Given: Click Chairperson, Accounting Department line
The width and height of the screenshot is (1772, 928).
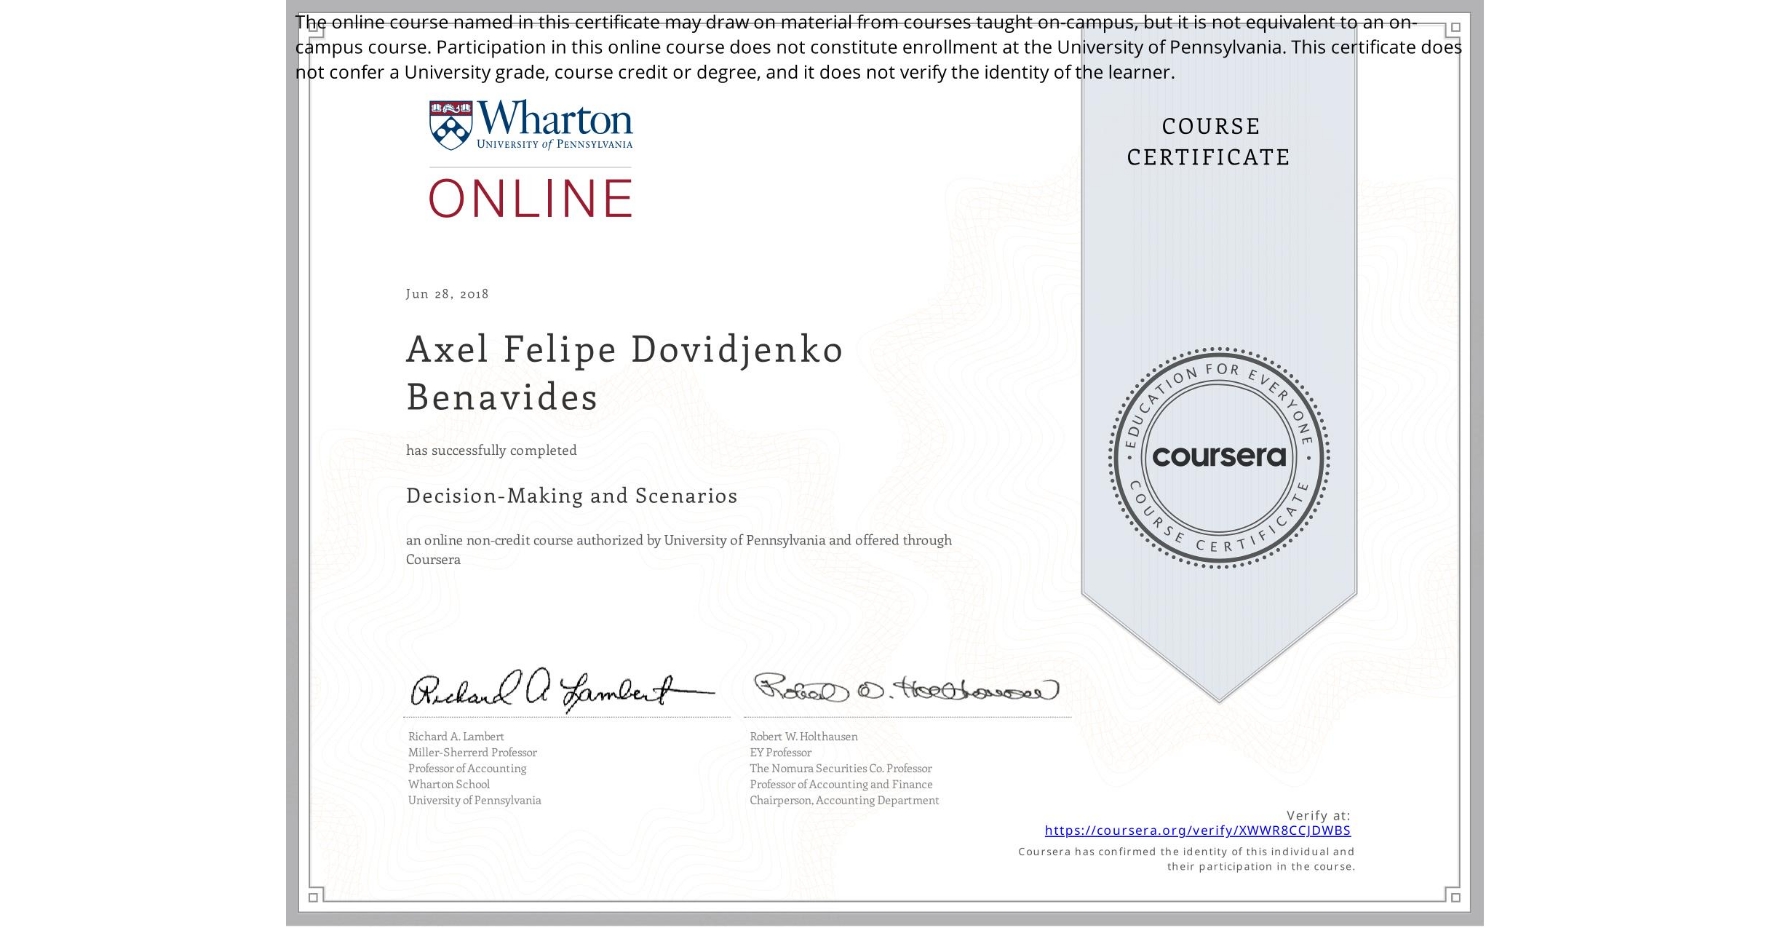Looking at the screenshot, I should (x=844, y=801).
